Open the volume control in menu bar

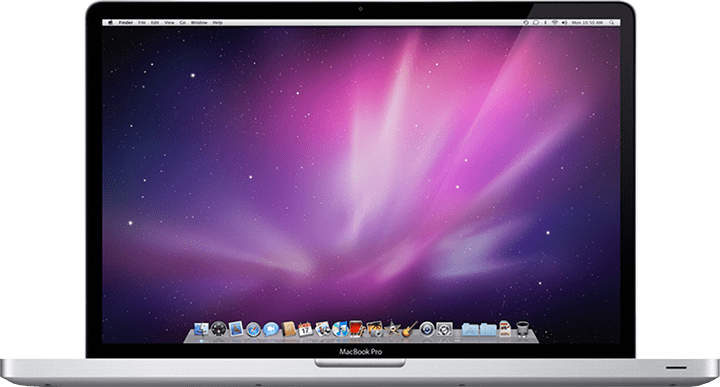click(564, 22)
